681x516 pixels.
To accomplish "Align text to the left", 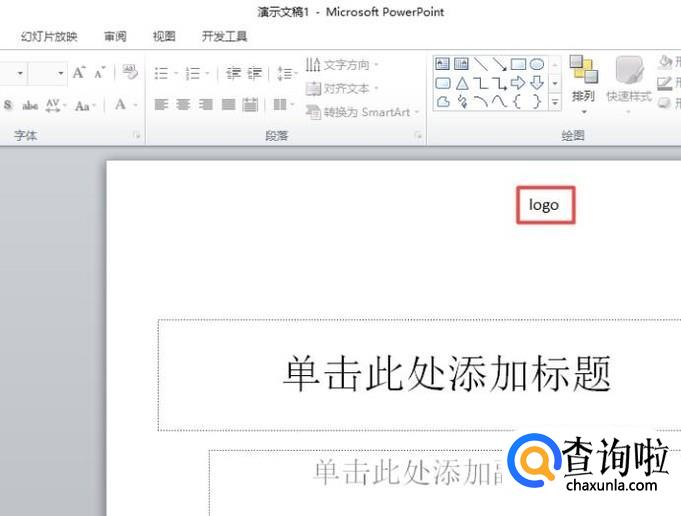I will pos(161,105).
